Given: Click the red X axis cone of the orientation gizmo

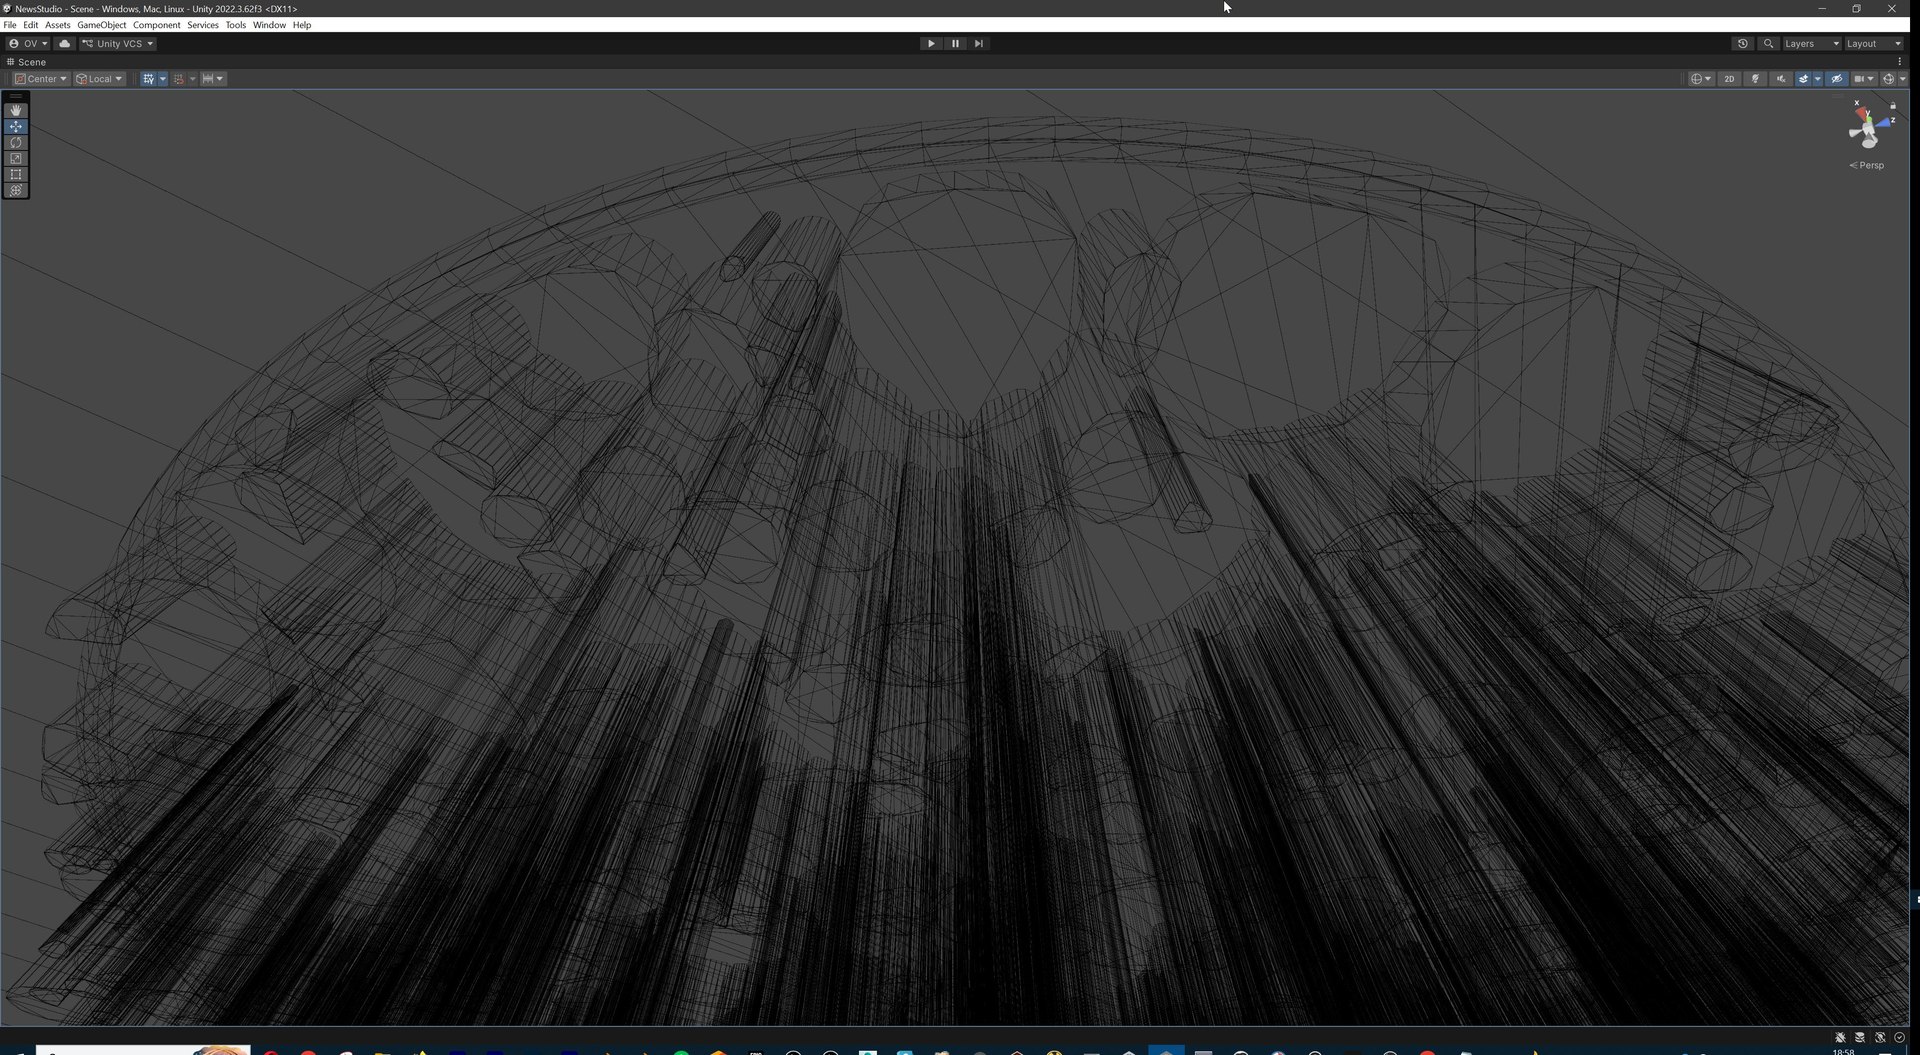Looking at the screenshot, I should 1861,112.
